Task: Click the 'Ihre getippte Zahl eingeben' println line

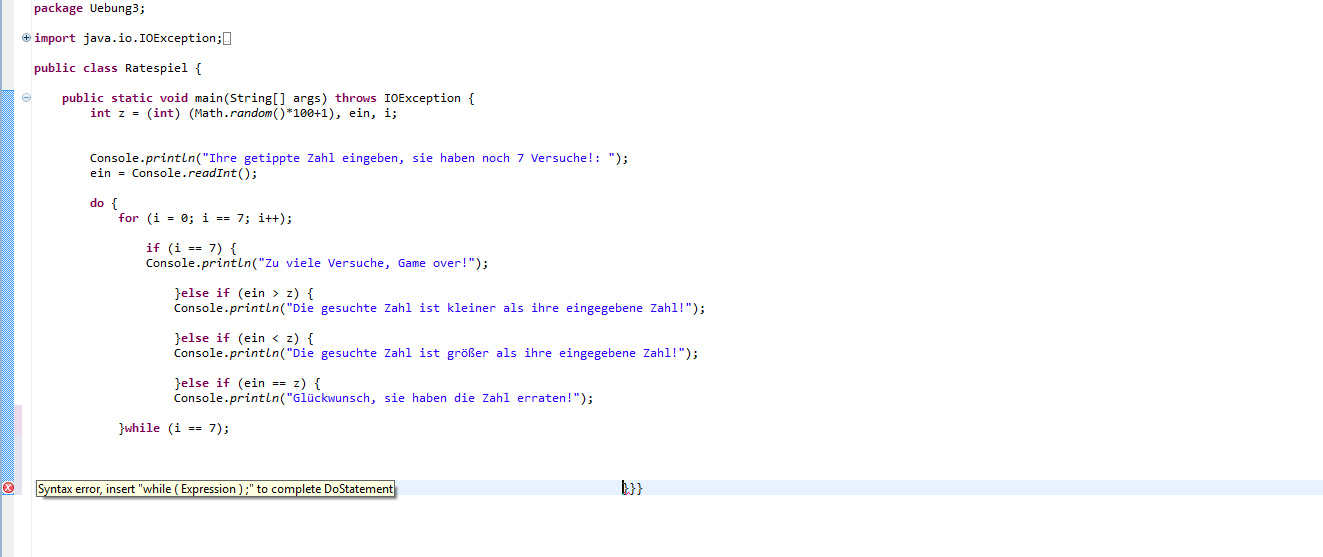Action: pos(359,158)
